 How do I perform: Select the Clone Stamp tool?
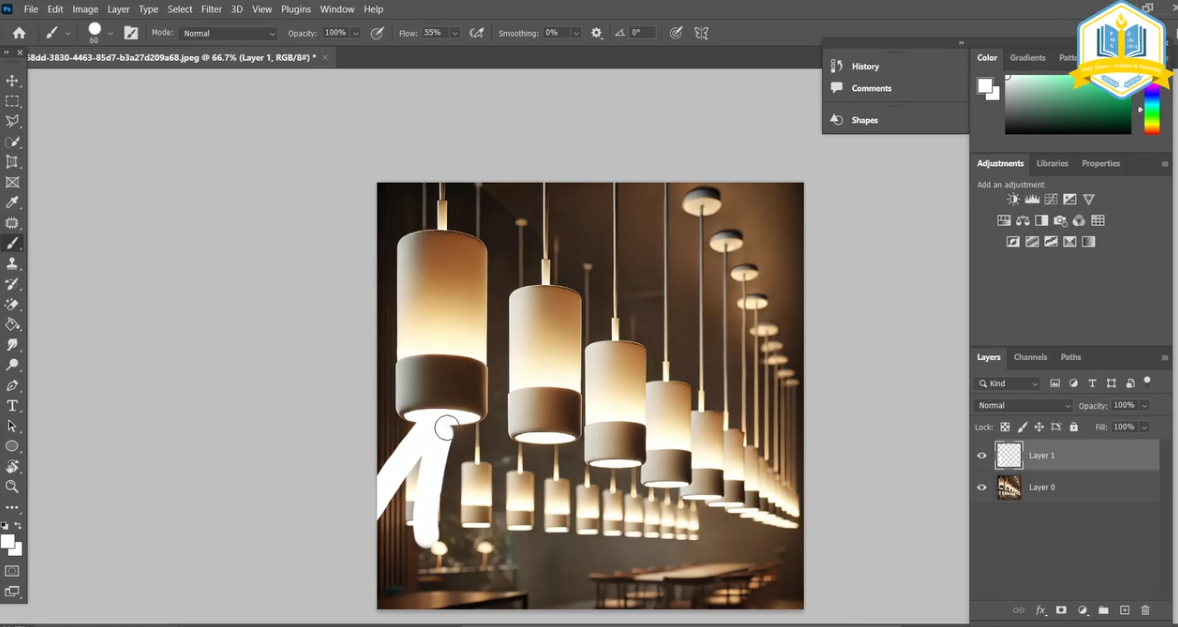click(x=12, y=264)
